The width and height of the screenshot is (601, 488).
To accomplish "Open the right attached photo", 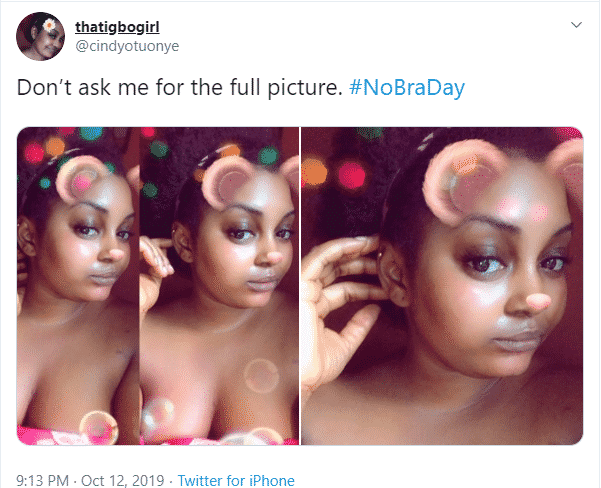I will point(442,286).
